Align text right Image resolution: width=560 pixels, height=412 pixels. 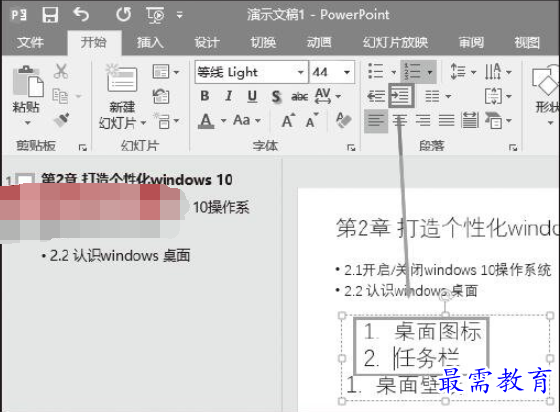click(x=423, y=121)
